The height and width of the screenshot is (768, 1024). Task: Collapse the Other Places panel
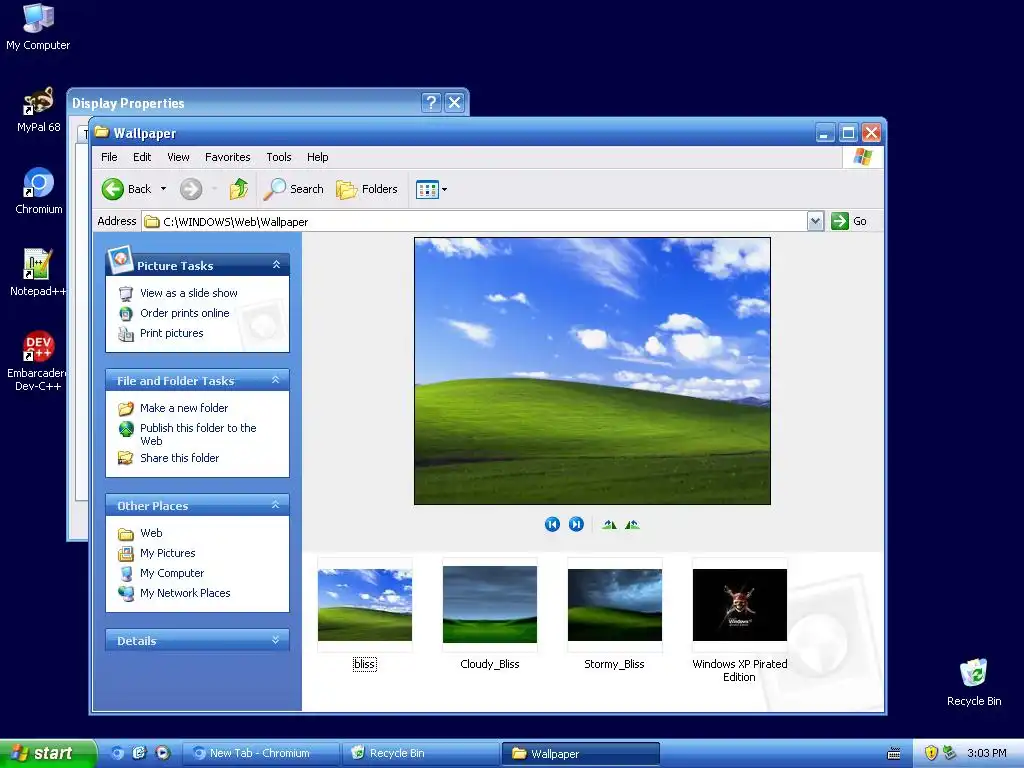[x=276, y=505]
